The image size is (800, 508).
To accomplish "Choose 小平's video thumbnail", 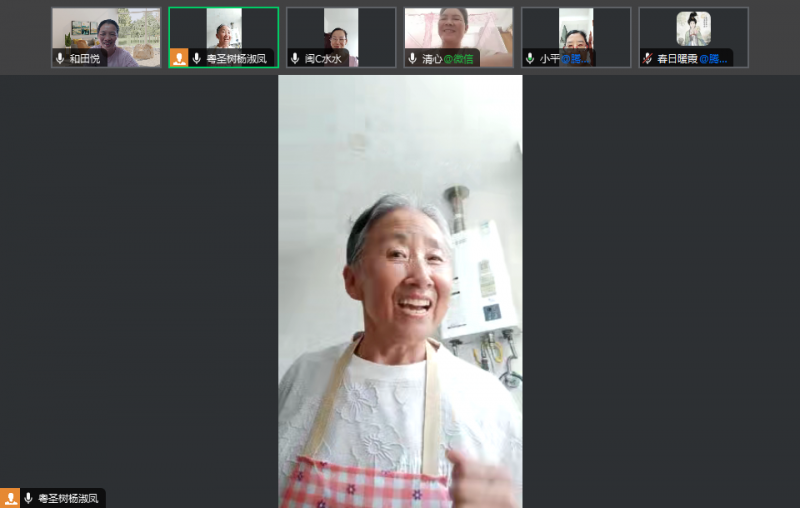I will coord(576,30).
